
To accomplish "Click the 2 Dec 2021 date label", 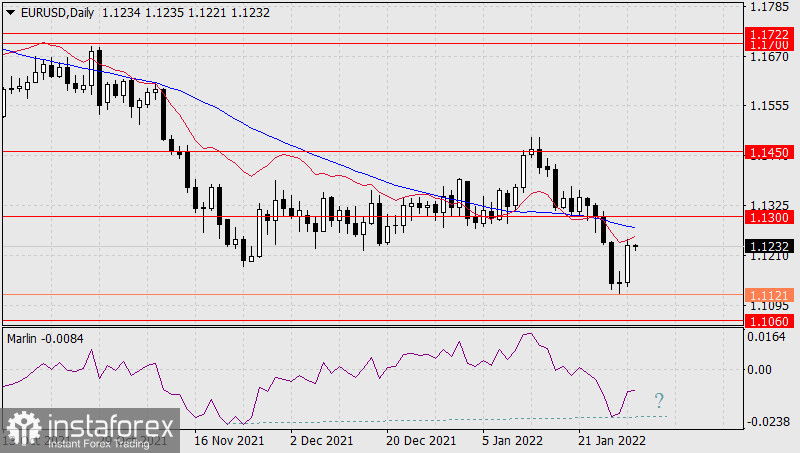I will (321, 440).
